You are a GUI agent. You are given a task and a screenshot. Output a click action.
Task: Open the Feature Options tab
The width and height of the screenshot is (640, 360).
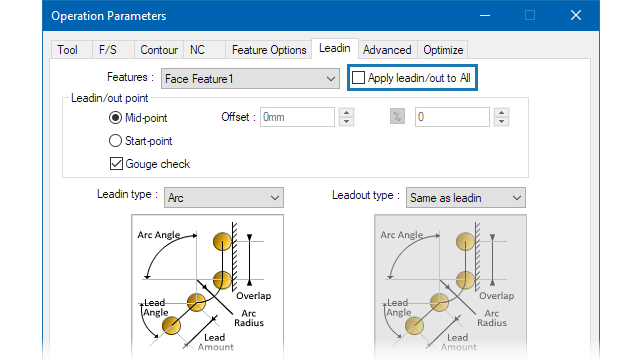[x=269, y=50]
